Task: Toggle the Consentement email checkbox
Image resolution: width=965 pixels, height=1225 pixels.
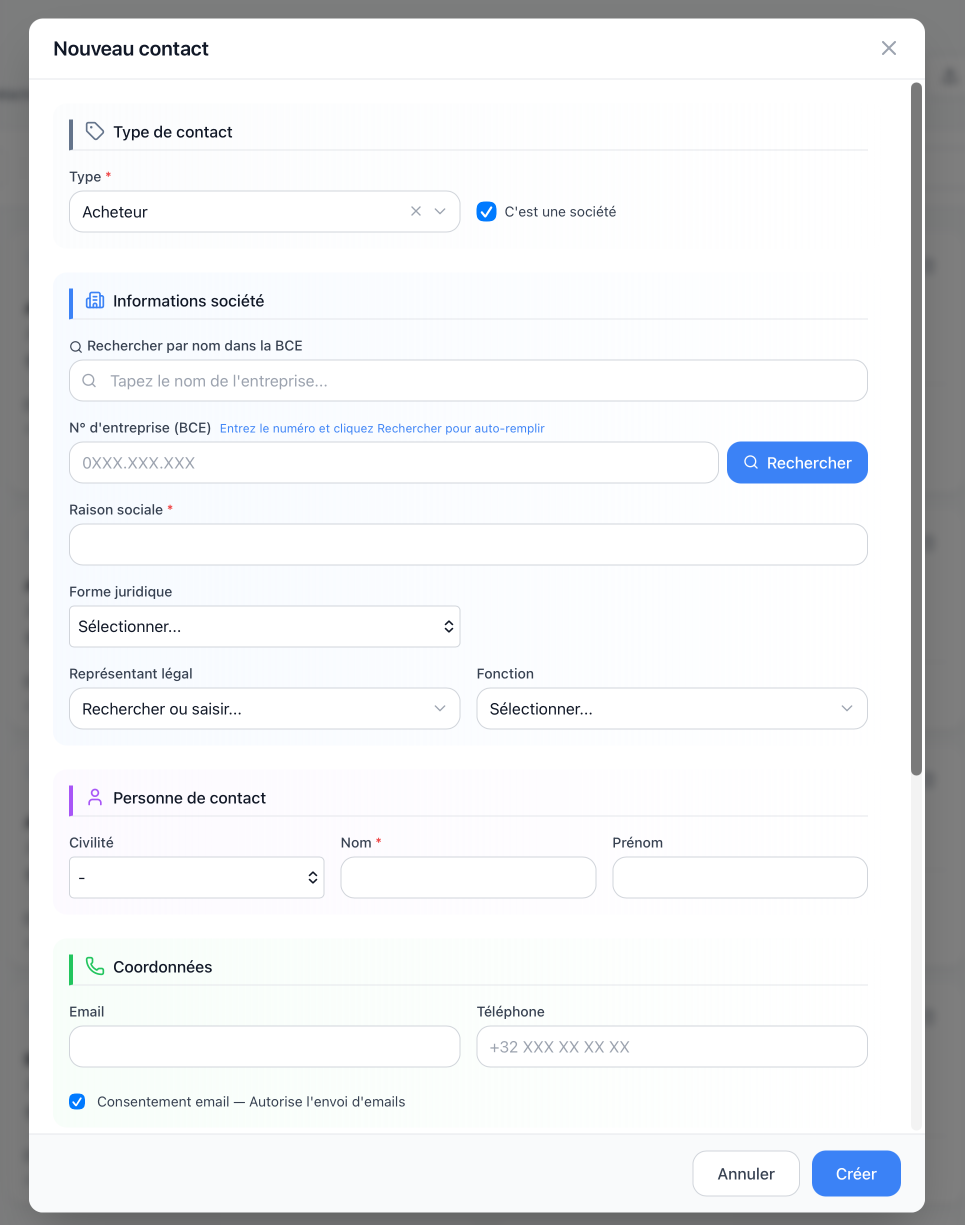Action: coord(77,1102)
